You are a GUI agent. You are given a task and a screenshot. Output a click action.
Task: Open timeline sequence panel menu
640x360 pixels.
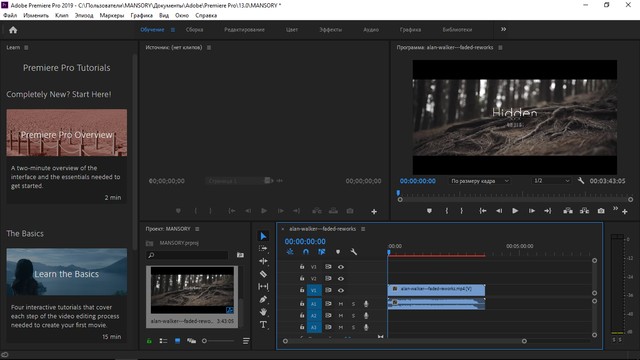click(363, 229)
